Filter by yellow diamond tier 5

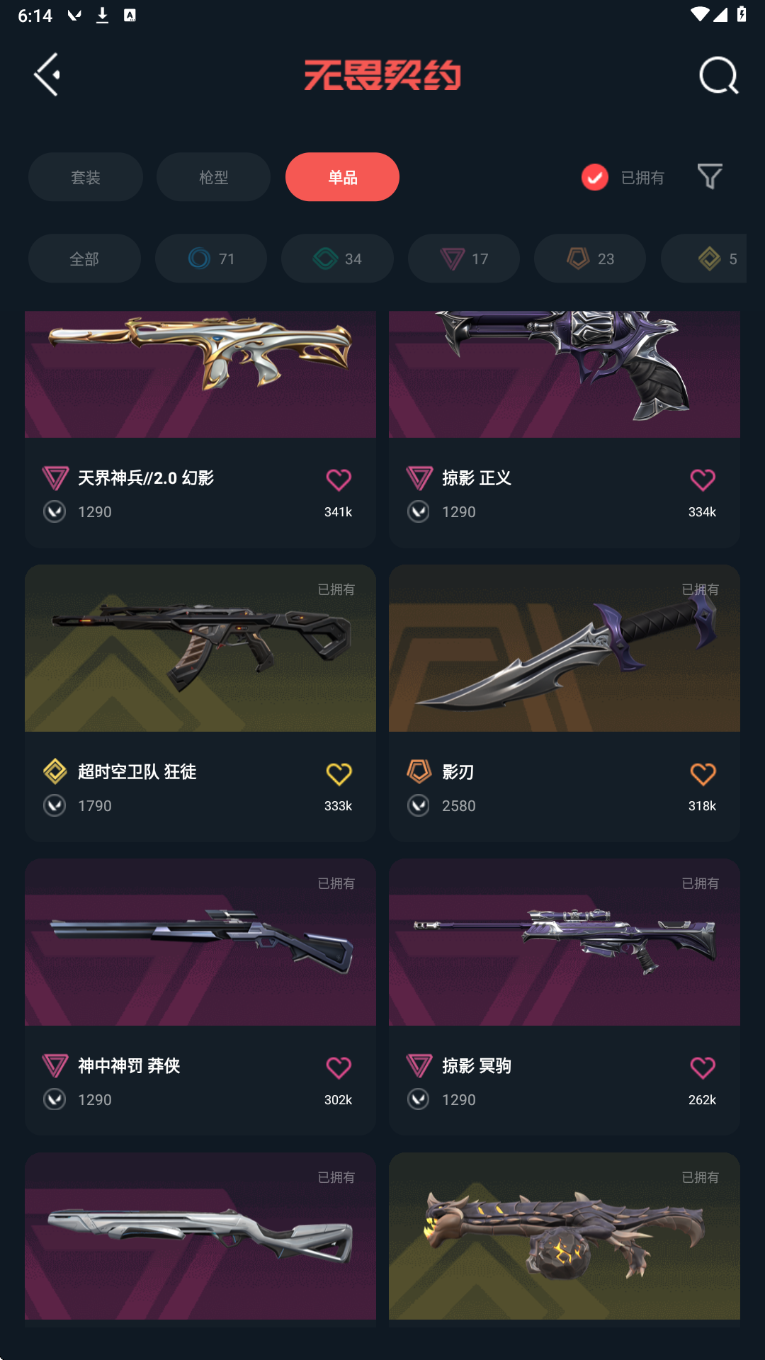[704, 259]
